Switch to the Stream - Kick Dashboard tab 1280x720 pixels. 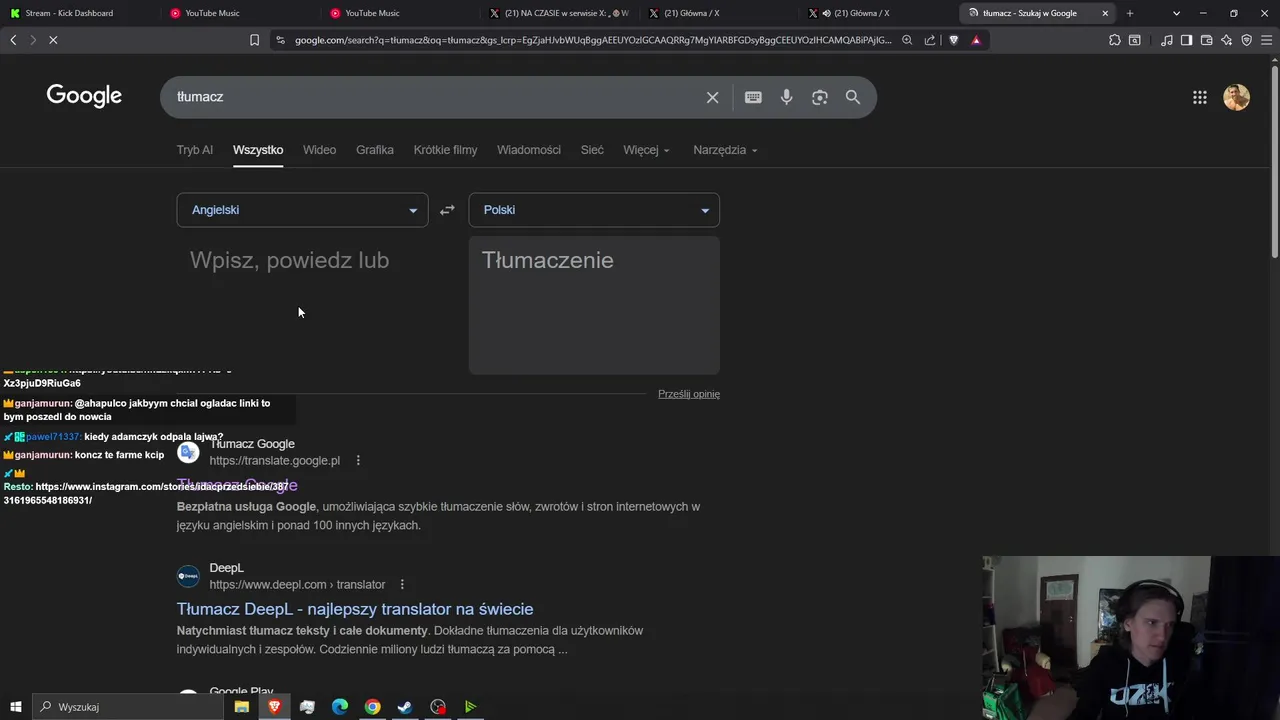tap(80, 13)
